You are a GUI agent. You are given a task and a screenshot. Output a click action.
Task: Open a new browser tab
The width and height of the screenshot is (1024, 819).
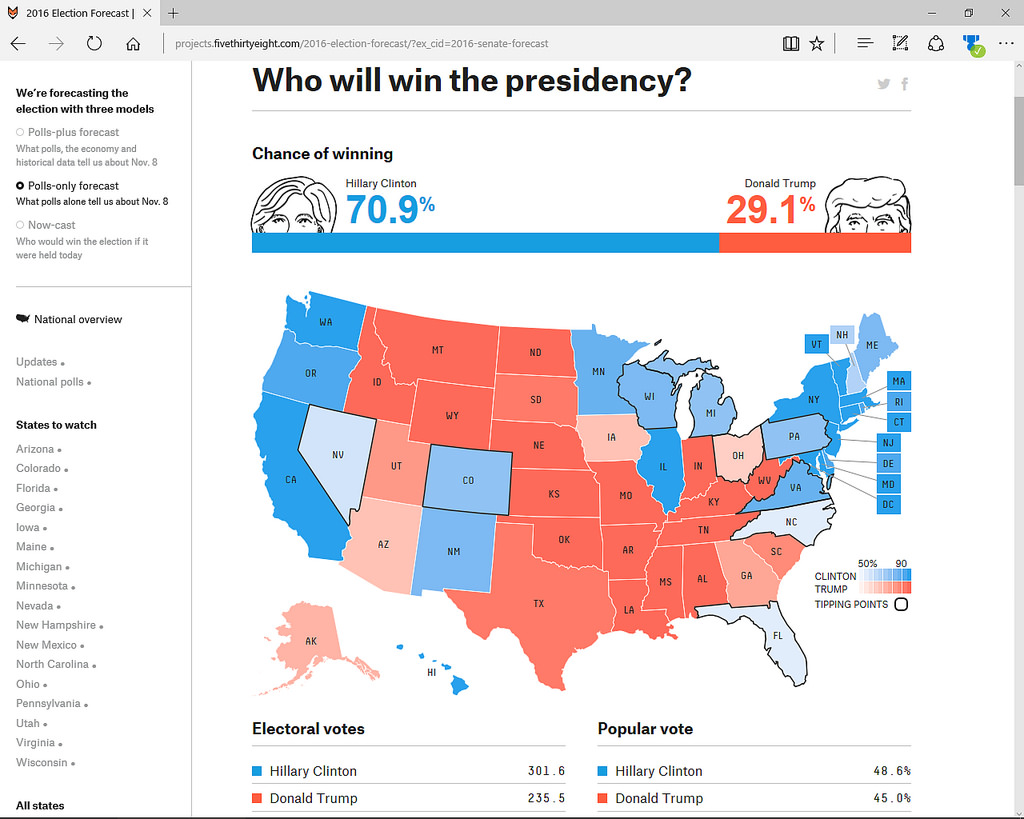pyautogui.click(x=173, y=13)
